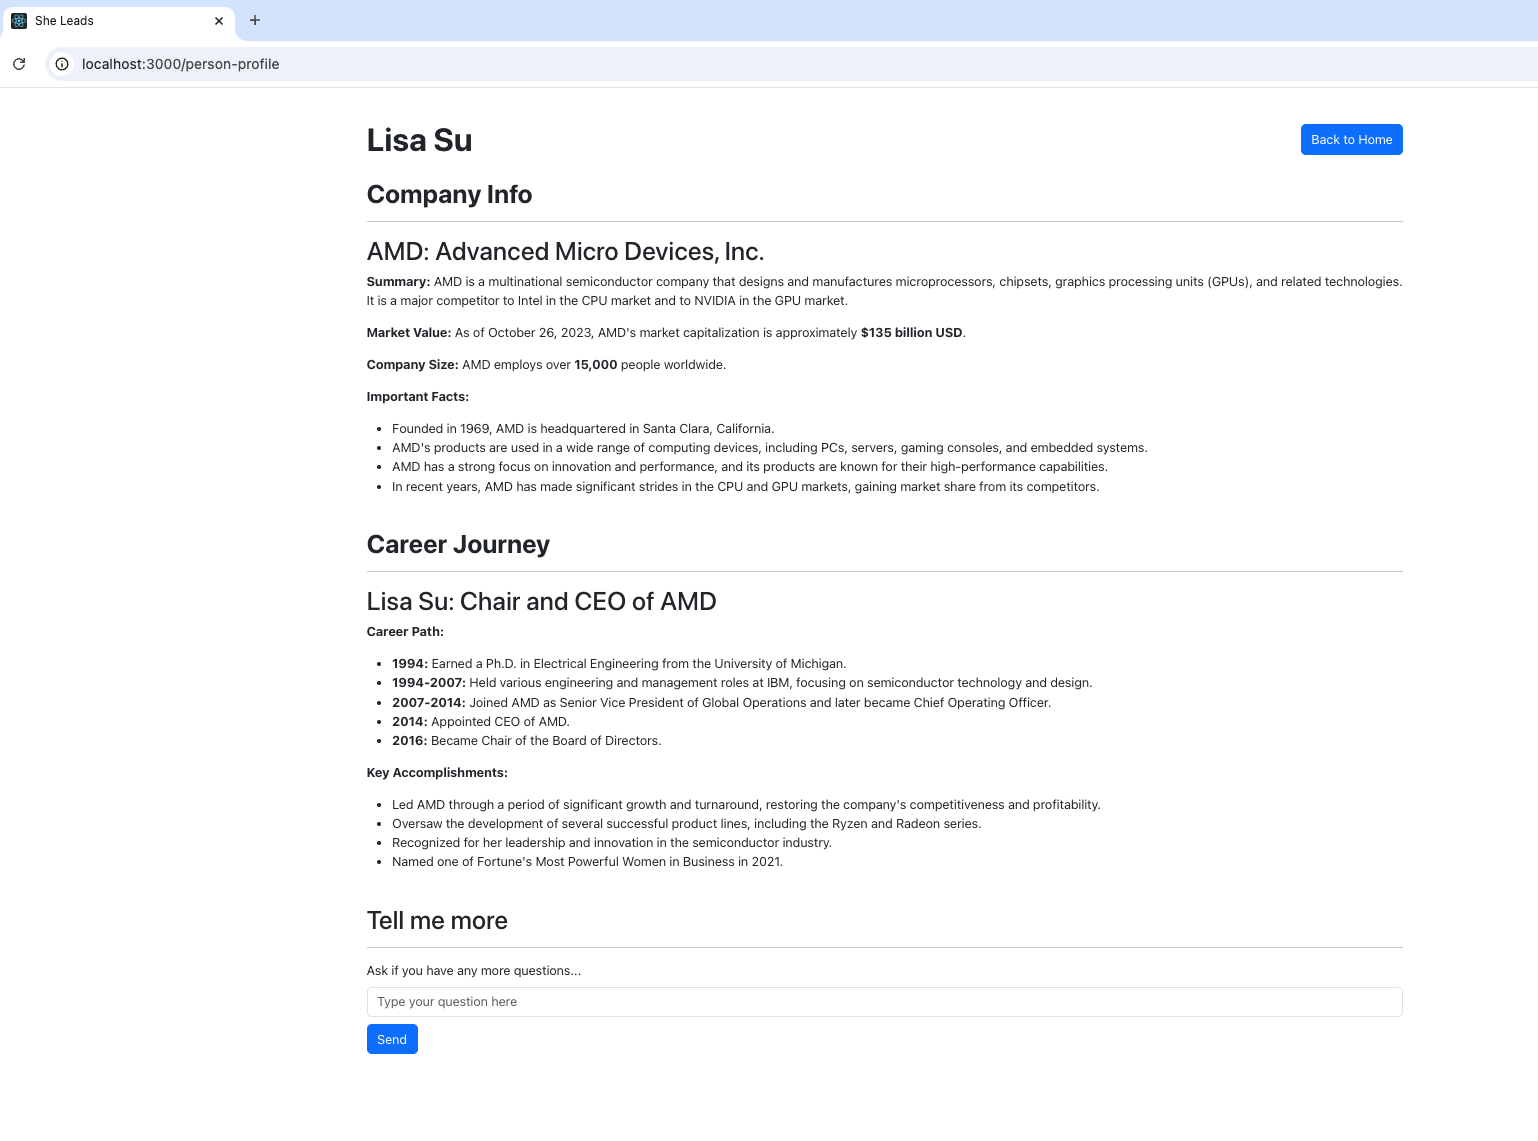The image size is (1538, 1141).
Task: Click the Key Accomplishments label
Action: [x=437, y=773]
